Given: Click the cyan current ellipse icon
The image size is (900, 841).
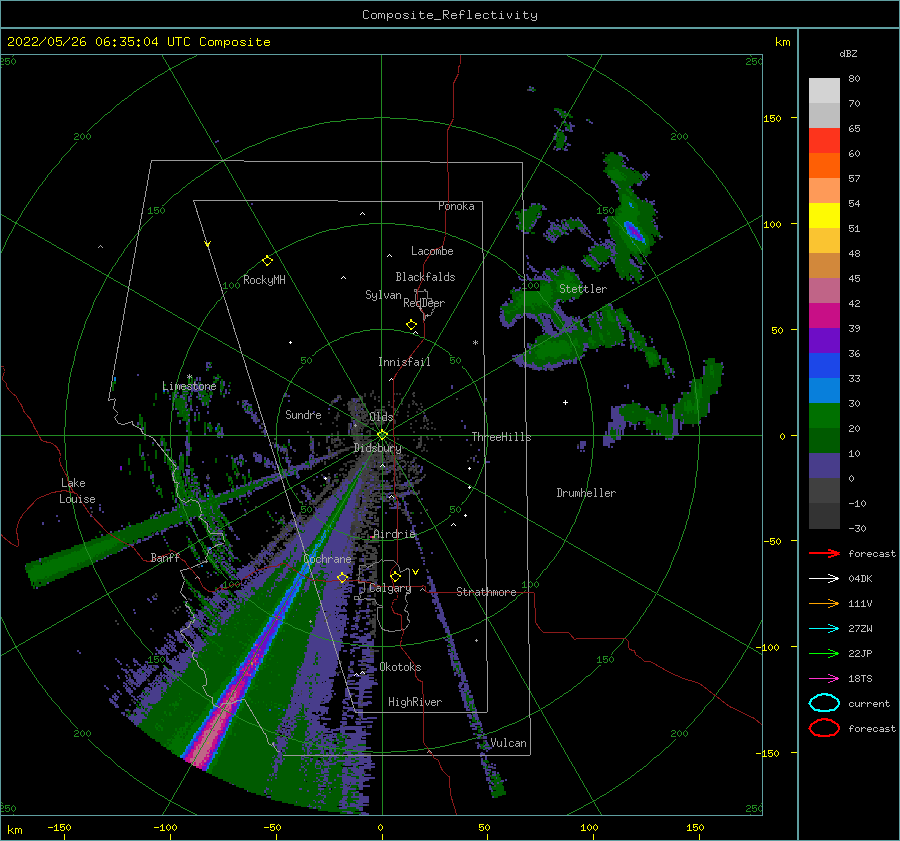Looking at the screenshot, I should (x=824, y=703).
